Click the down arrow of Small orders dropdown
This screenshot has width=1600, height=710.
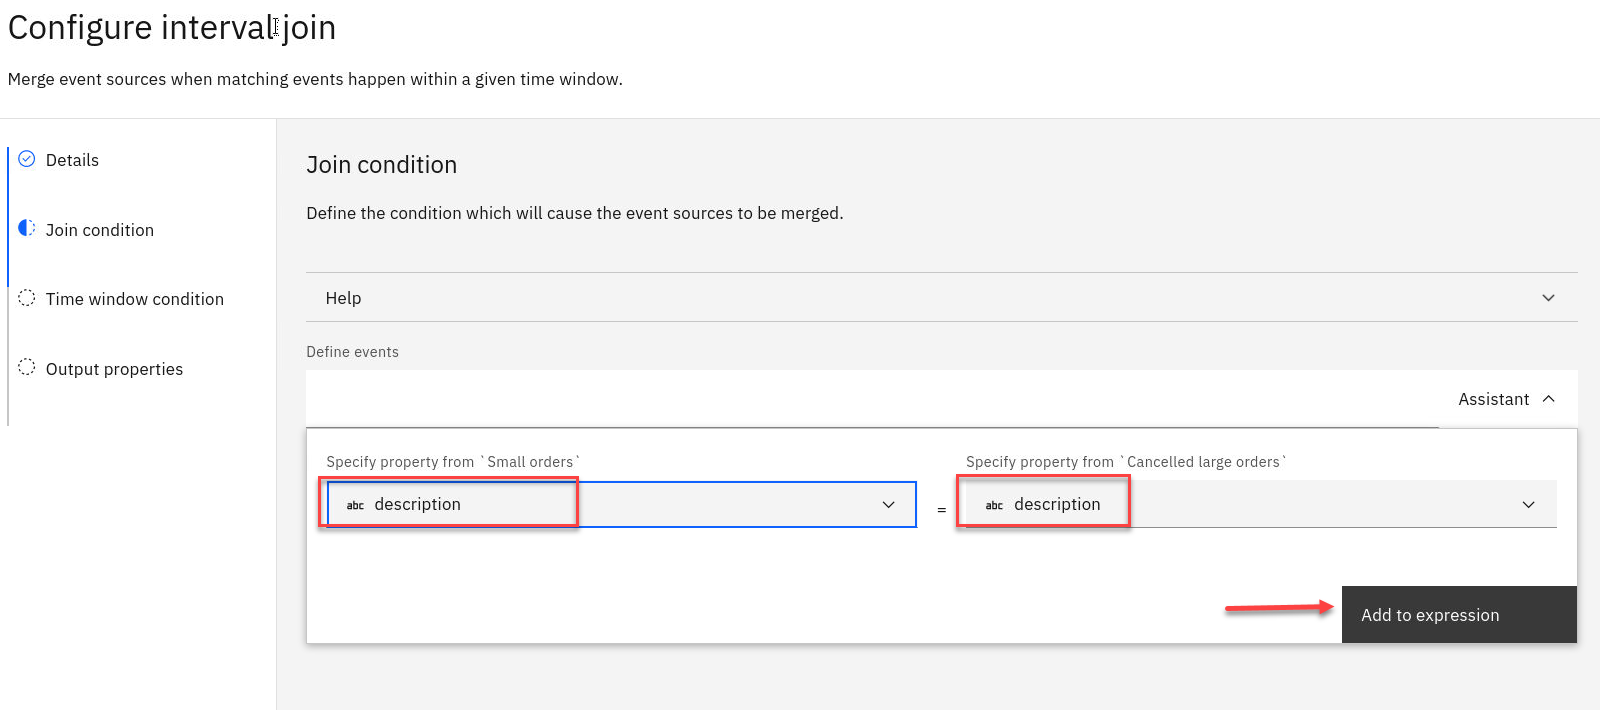[888, 505]
